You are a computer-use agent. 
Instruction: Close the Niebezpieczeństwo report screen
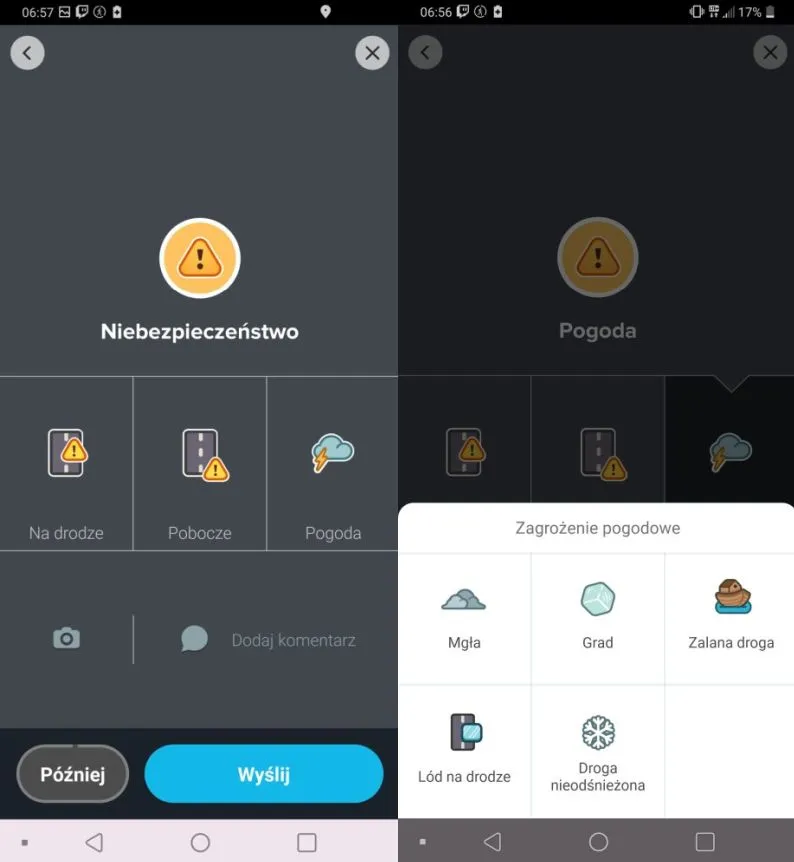click(x=372, y=53)
